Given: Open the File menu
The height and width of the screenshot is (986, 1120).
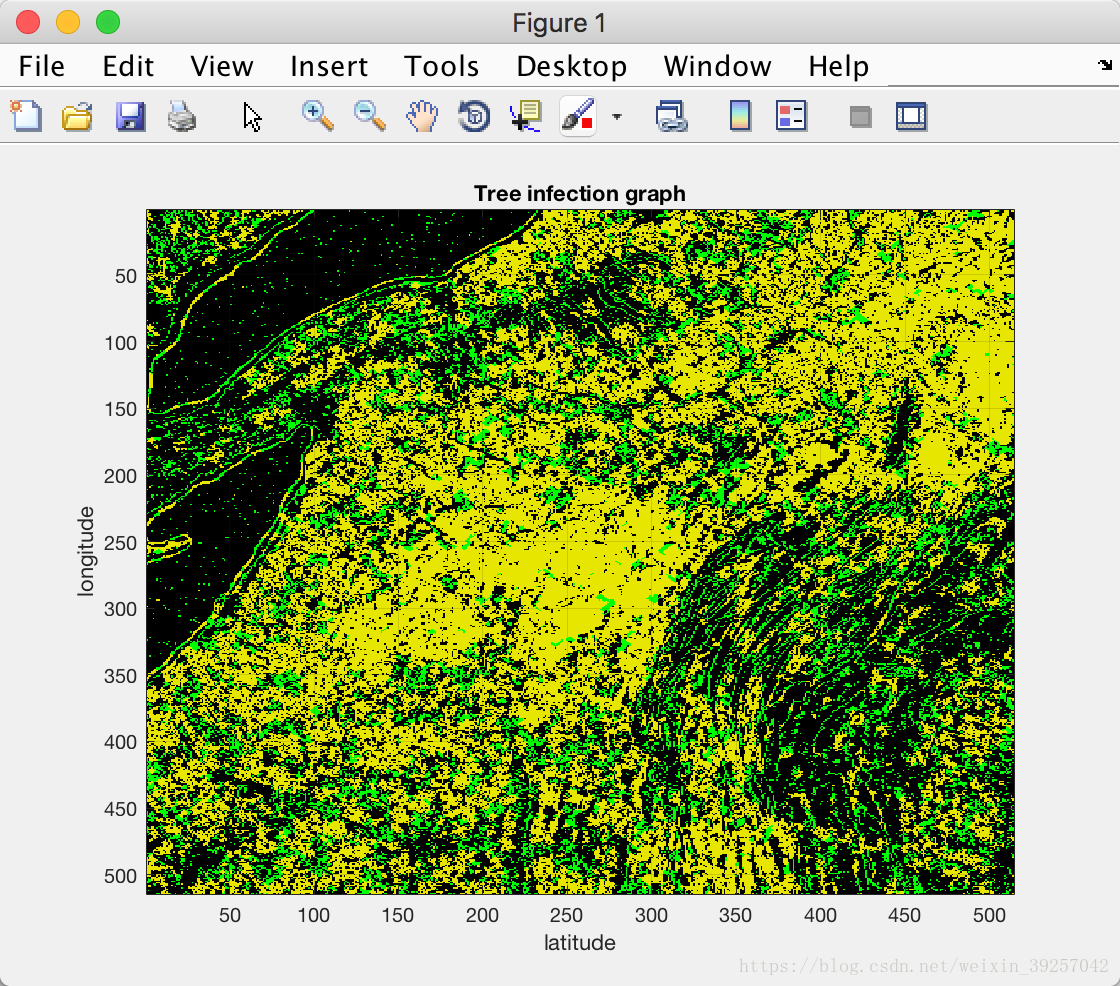Looking at the screenshot, I should [x=41, y=66].
